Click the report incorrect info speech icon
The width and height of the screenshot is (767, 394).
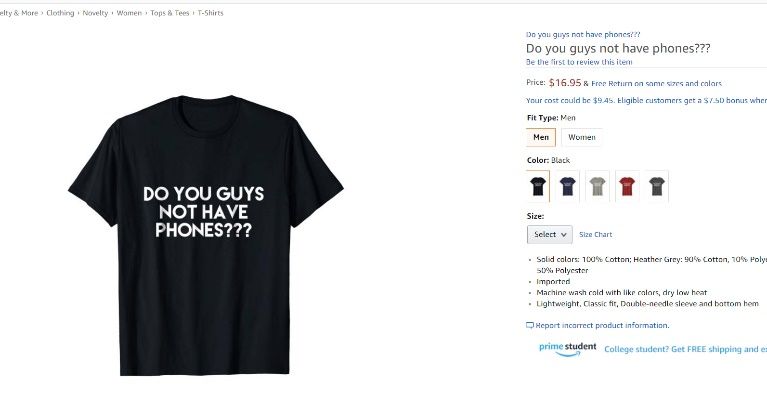[530, 325]
